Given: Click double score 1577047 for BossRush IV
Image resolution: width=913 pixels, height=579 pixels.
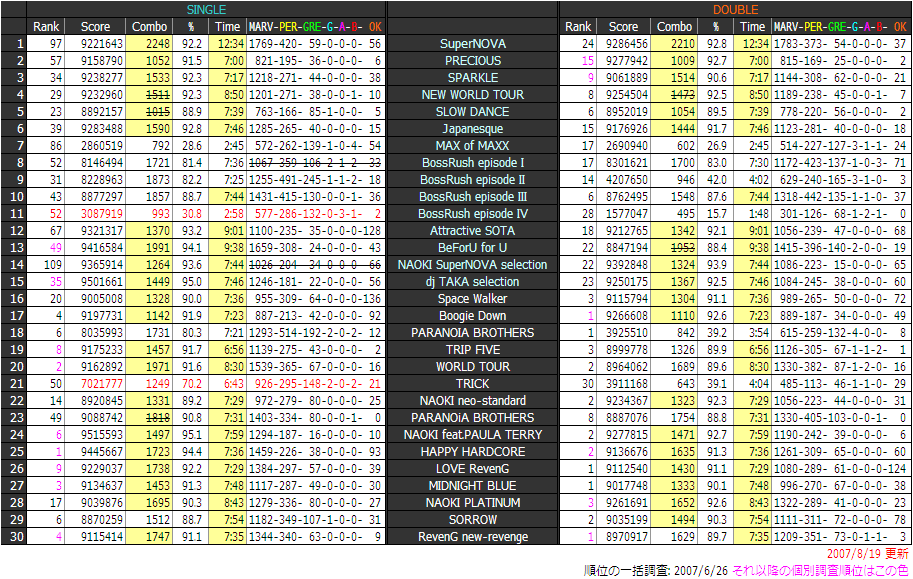Looking at the screenshot, I should [x=627, y=214].
